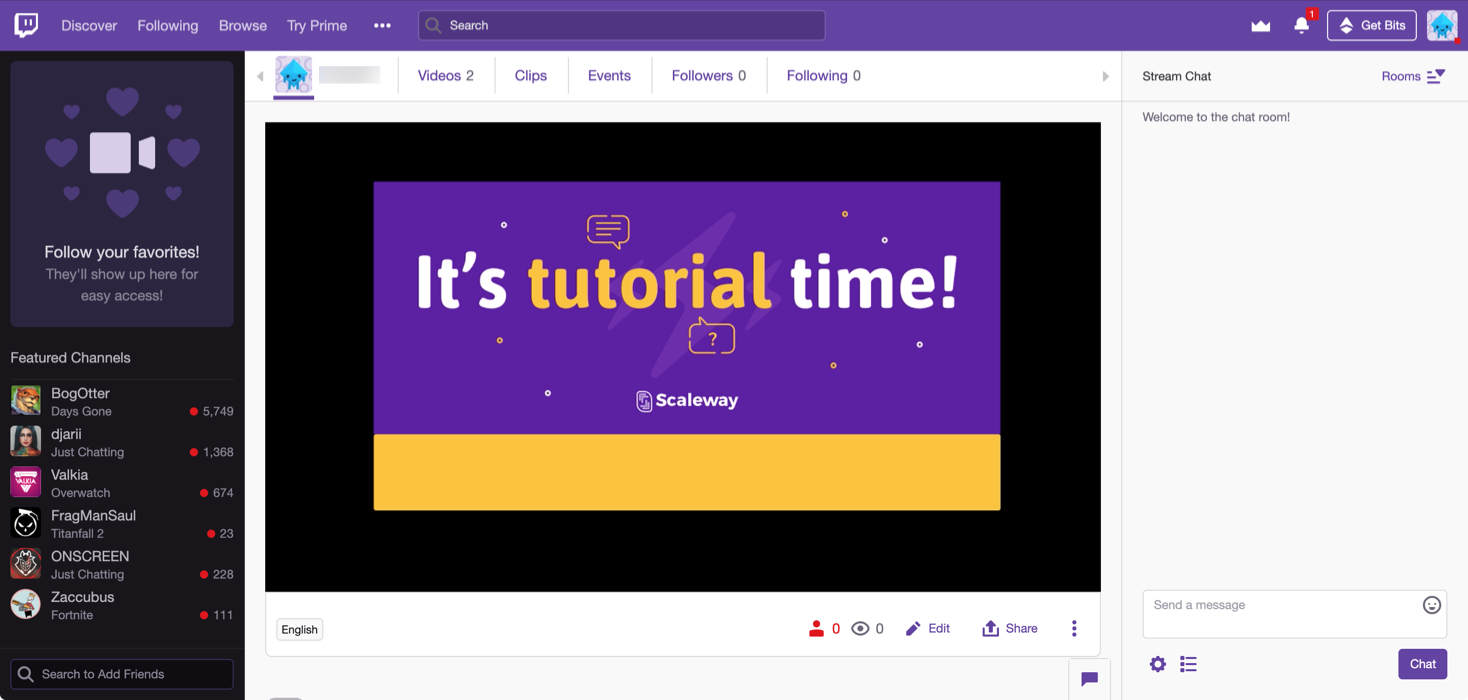The image size is (1468, 700).
Task: Open the Followers tab
Action: coord(708,76)
